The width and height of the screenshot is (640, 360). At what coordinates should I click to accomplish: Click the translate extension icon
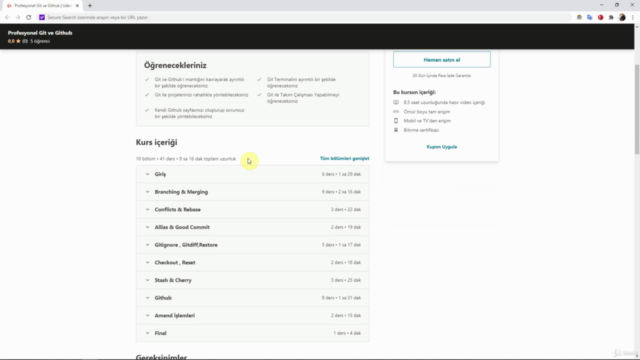tap(590, 18)
